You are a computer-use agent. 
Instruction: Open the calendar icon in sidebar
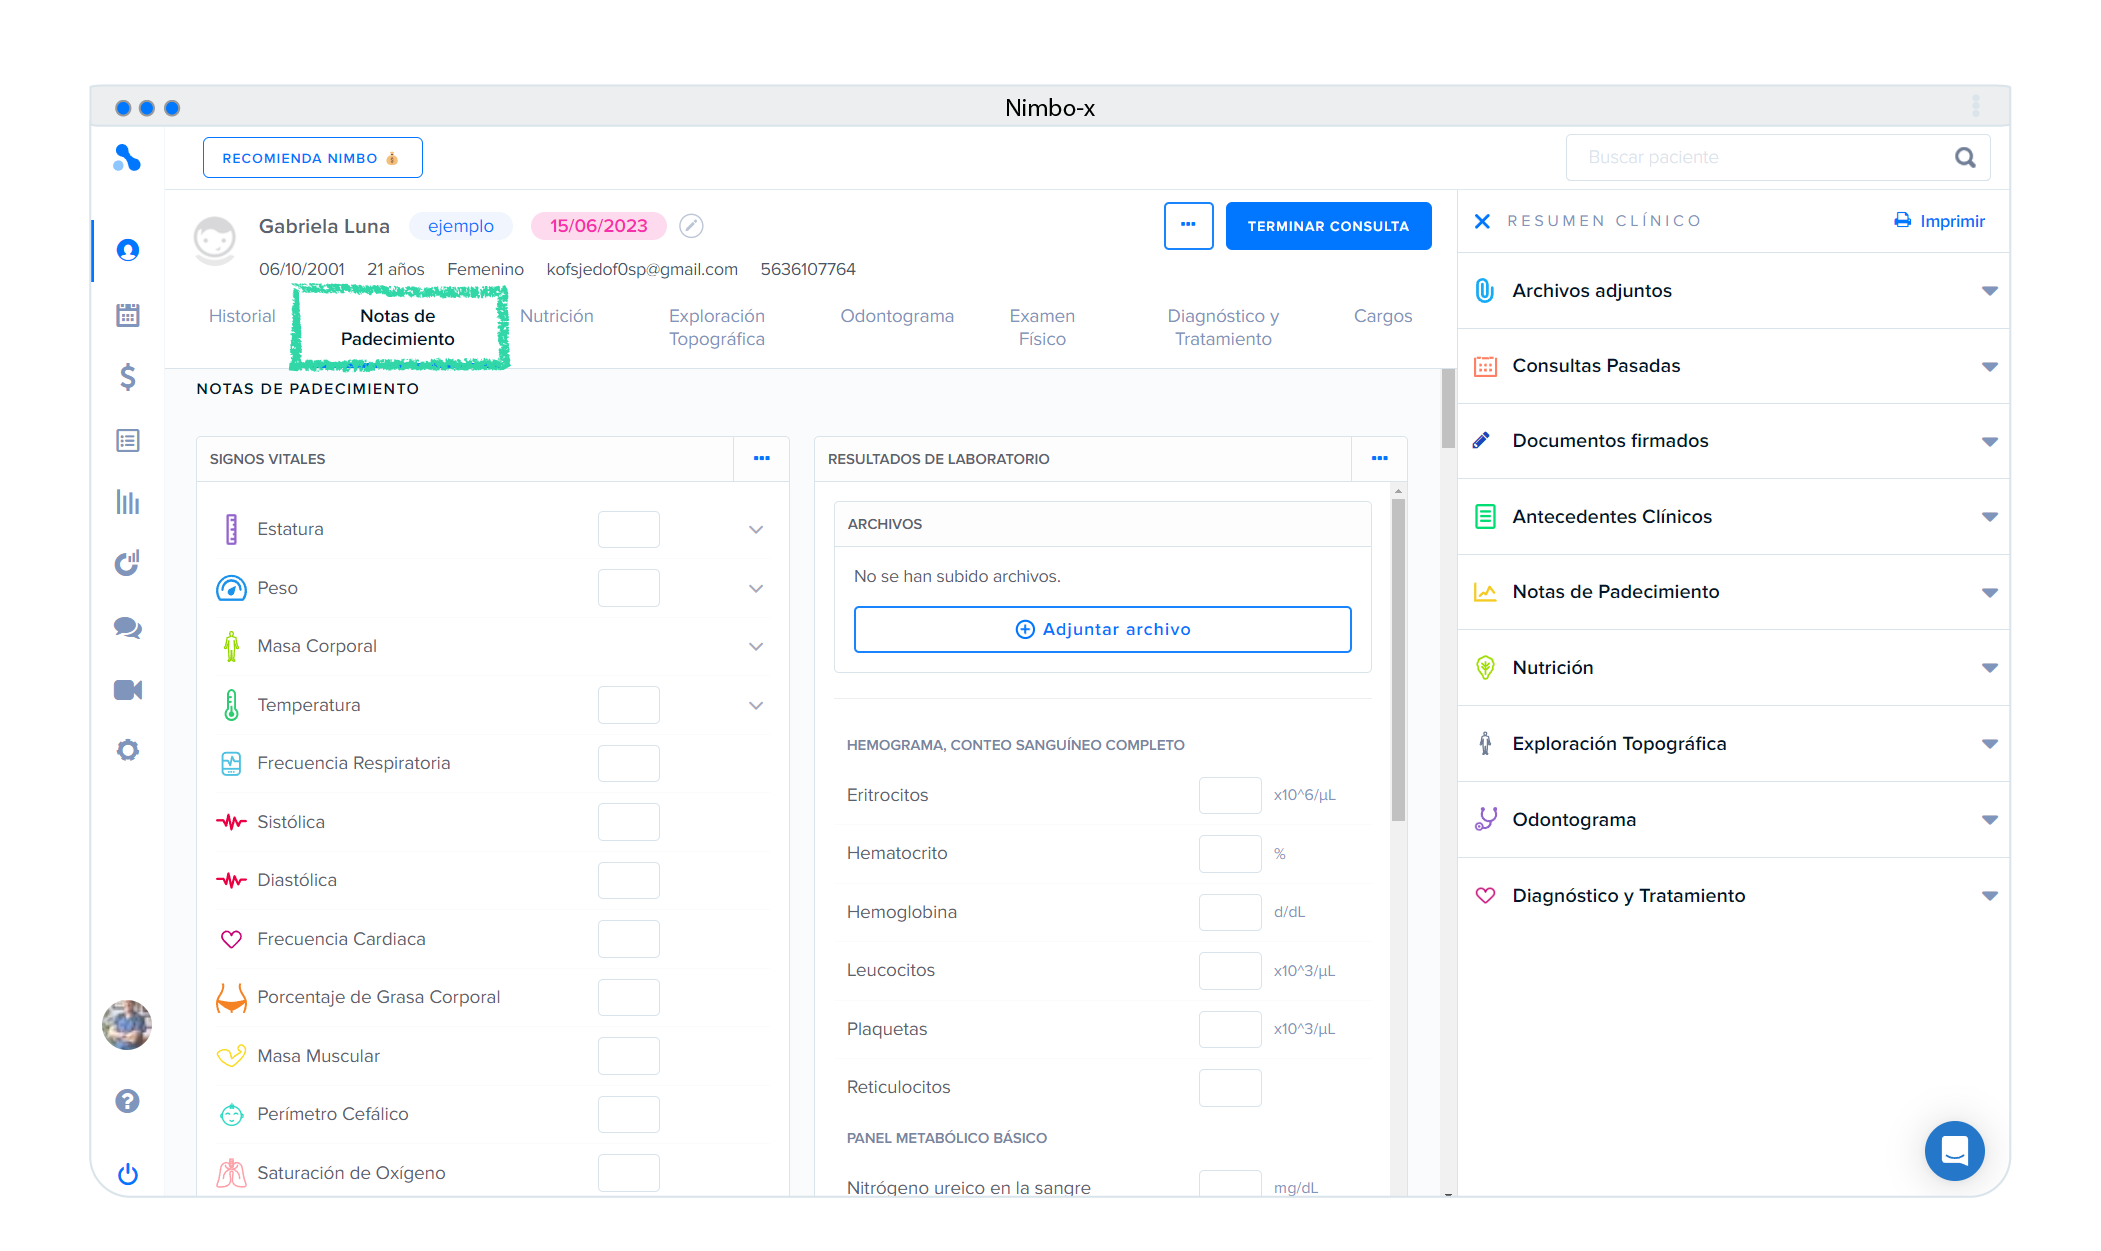pyautogui.click(x=127, y=315)
